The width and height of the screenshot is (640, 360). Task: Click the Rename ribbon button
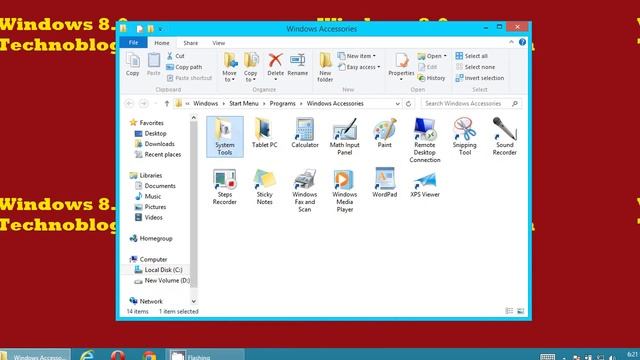298,64
